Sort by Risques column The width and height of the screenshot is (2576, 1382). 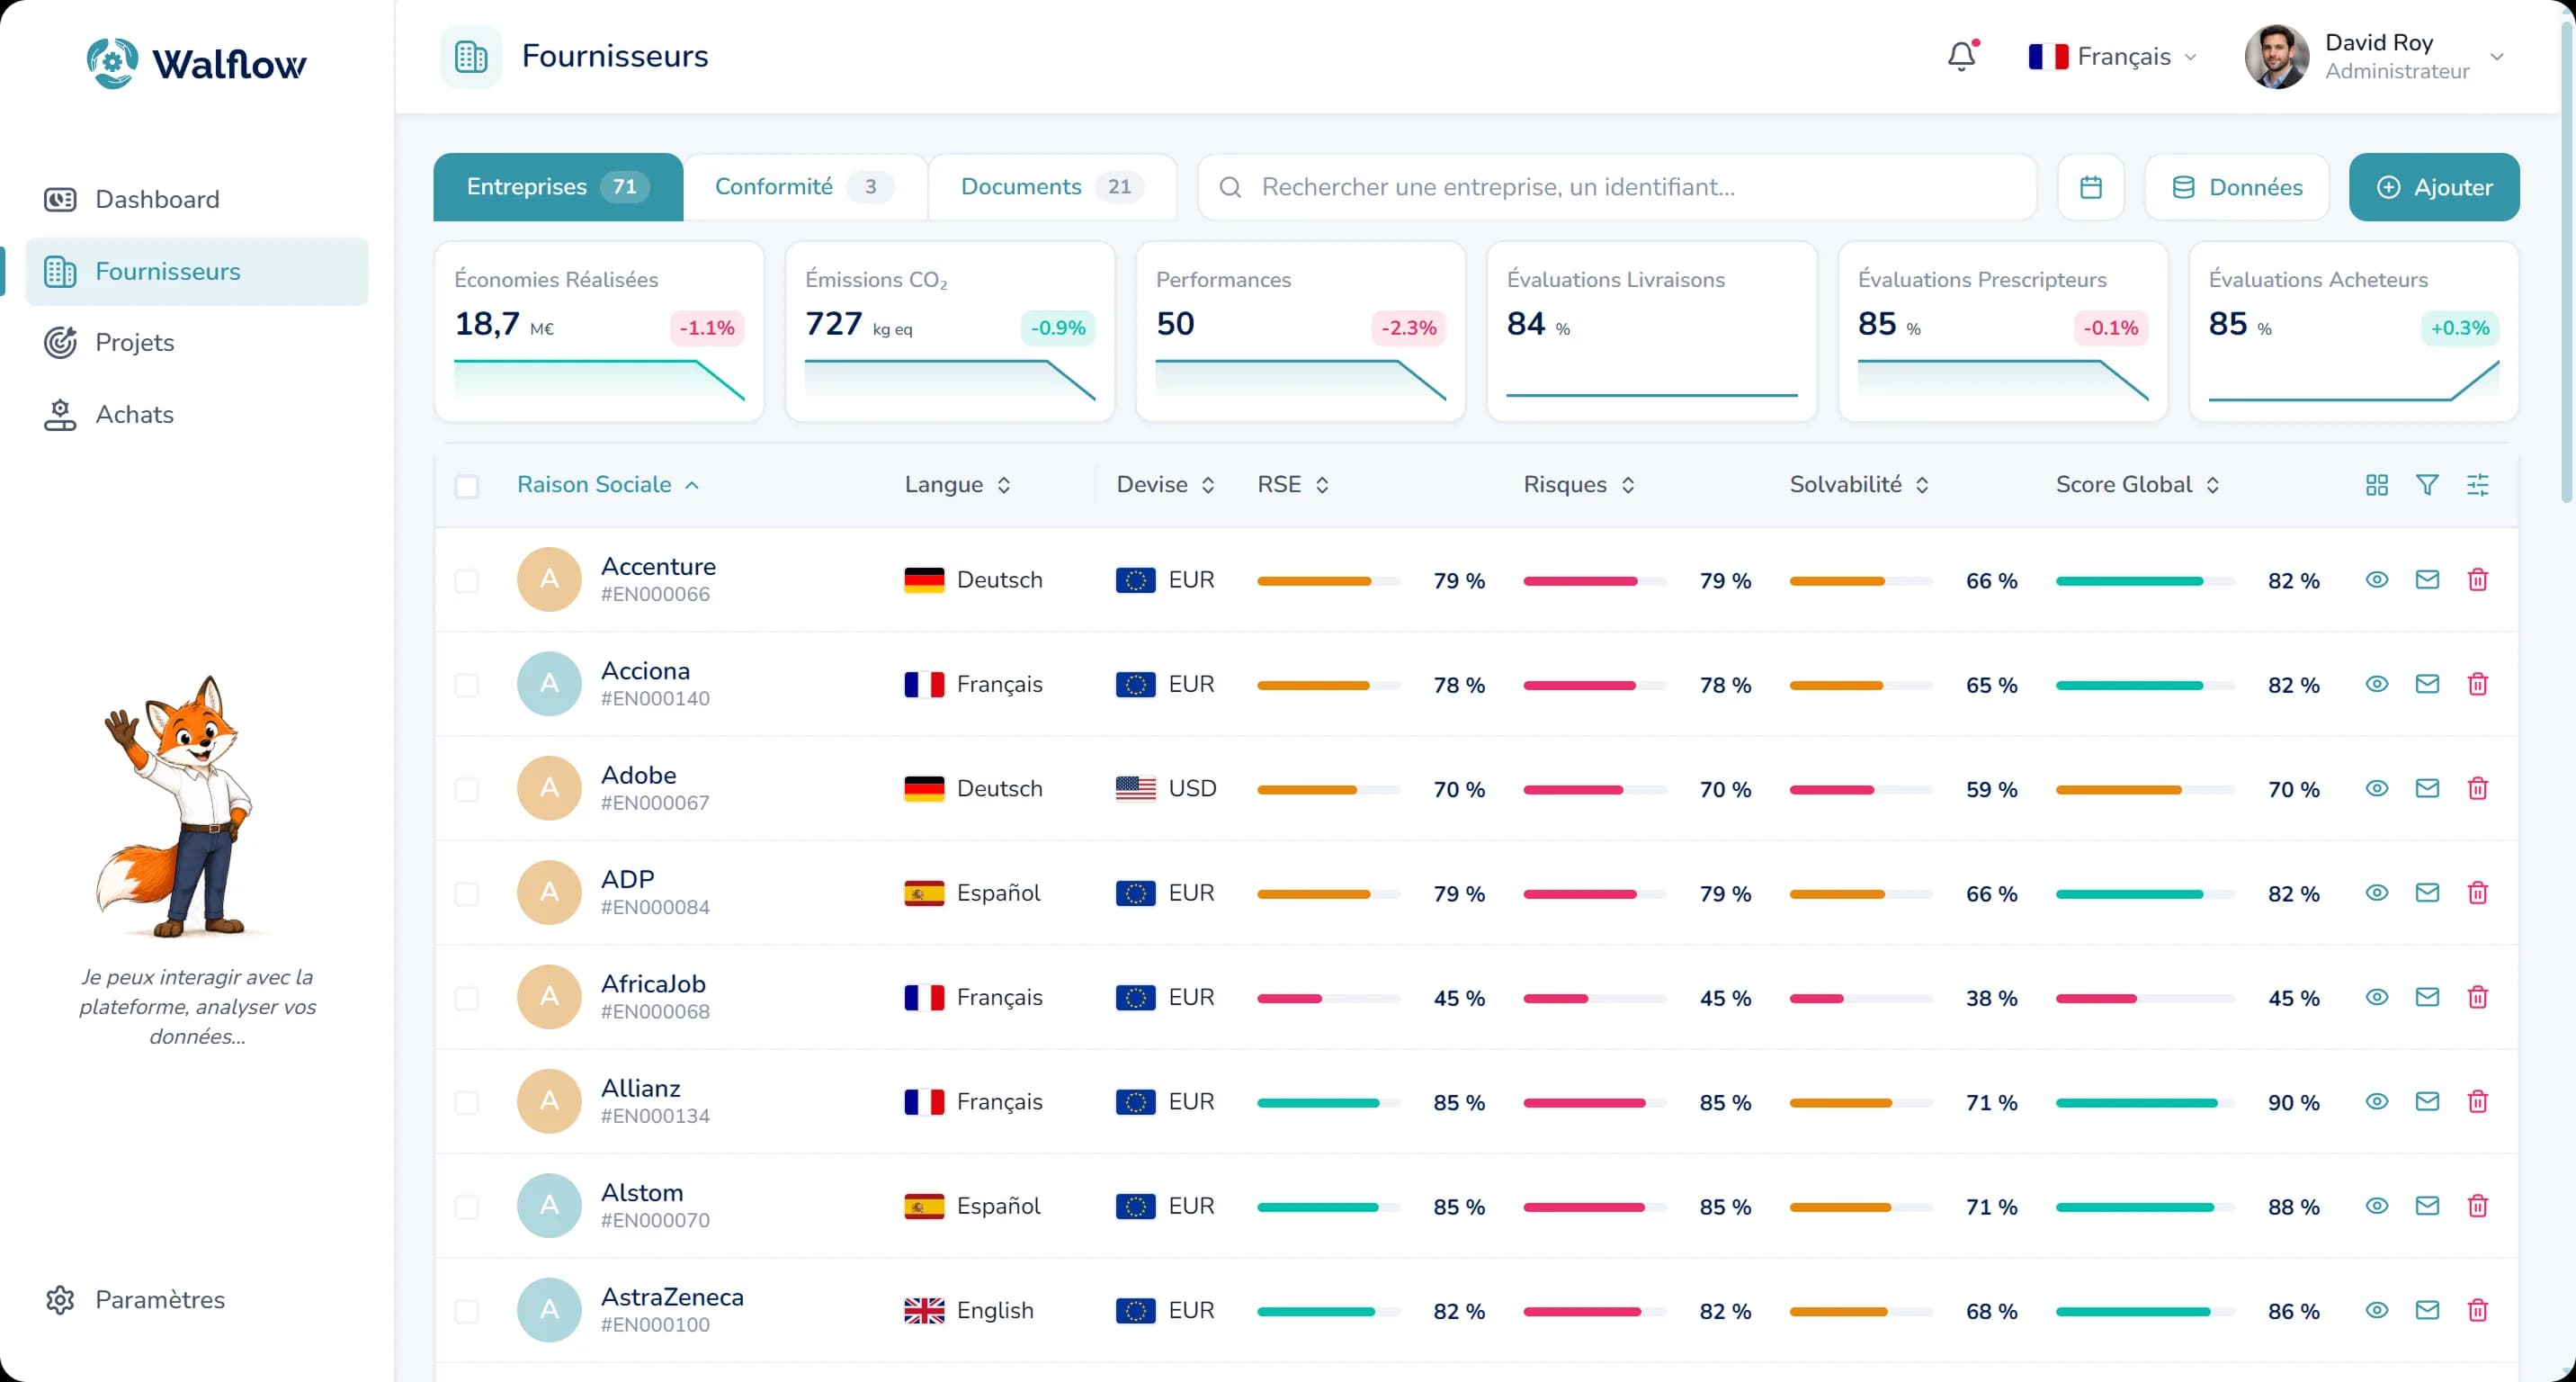point(1580,485)
